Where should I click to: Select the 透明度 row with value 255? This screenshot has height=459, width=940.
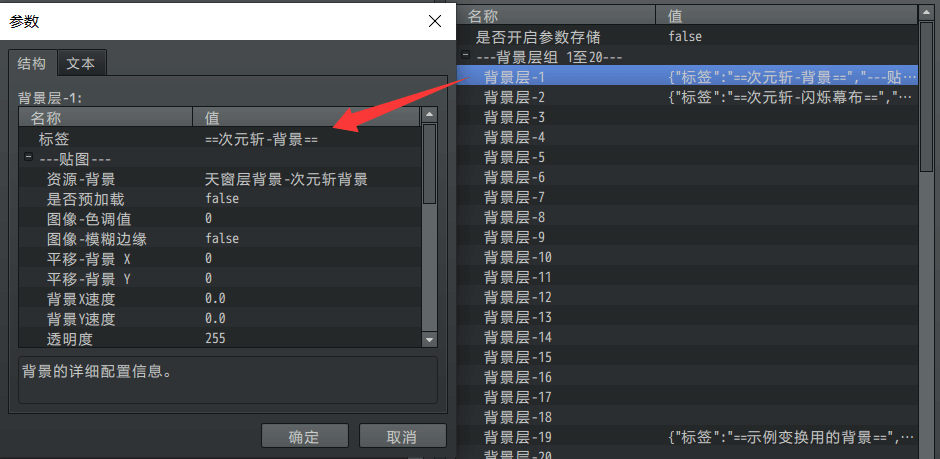click(220, 339)
